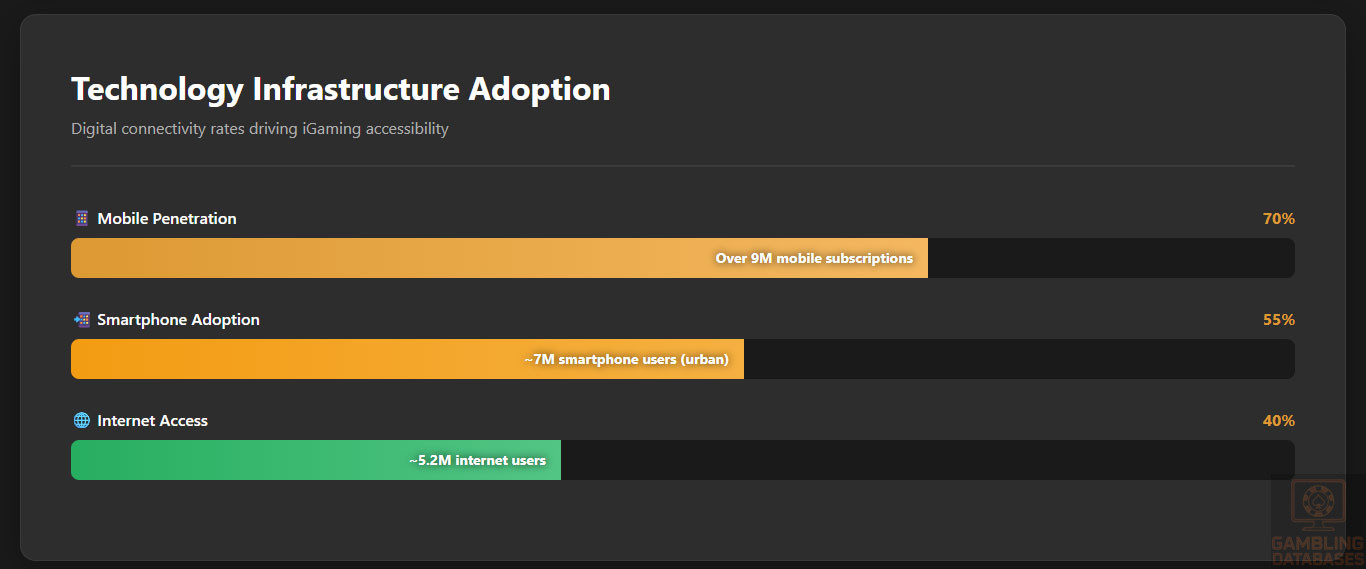The image size is (1366, 569).
Task: Click the 40% value for Internet Access
Action: click(x=1278, y=420)
